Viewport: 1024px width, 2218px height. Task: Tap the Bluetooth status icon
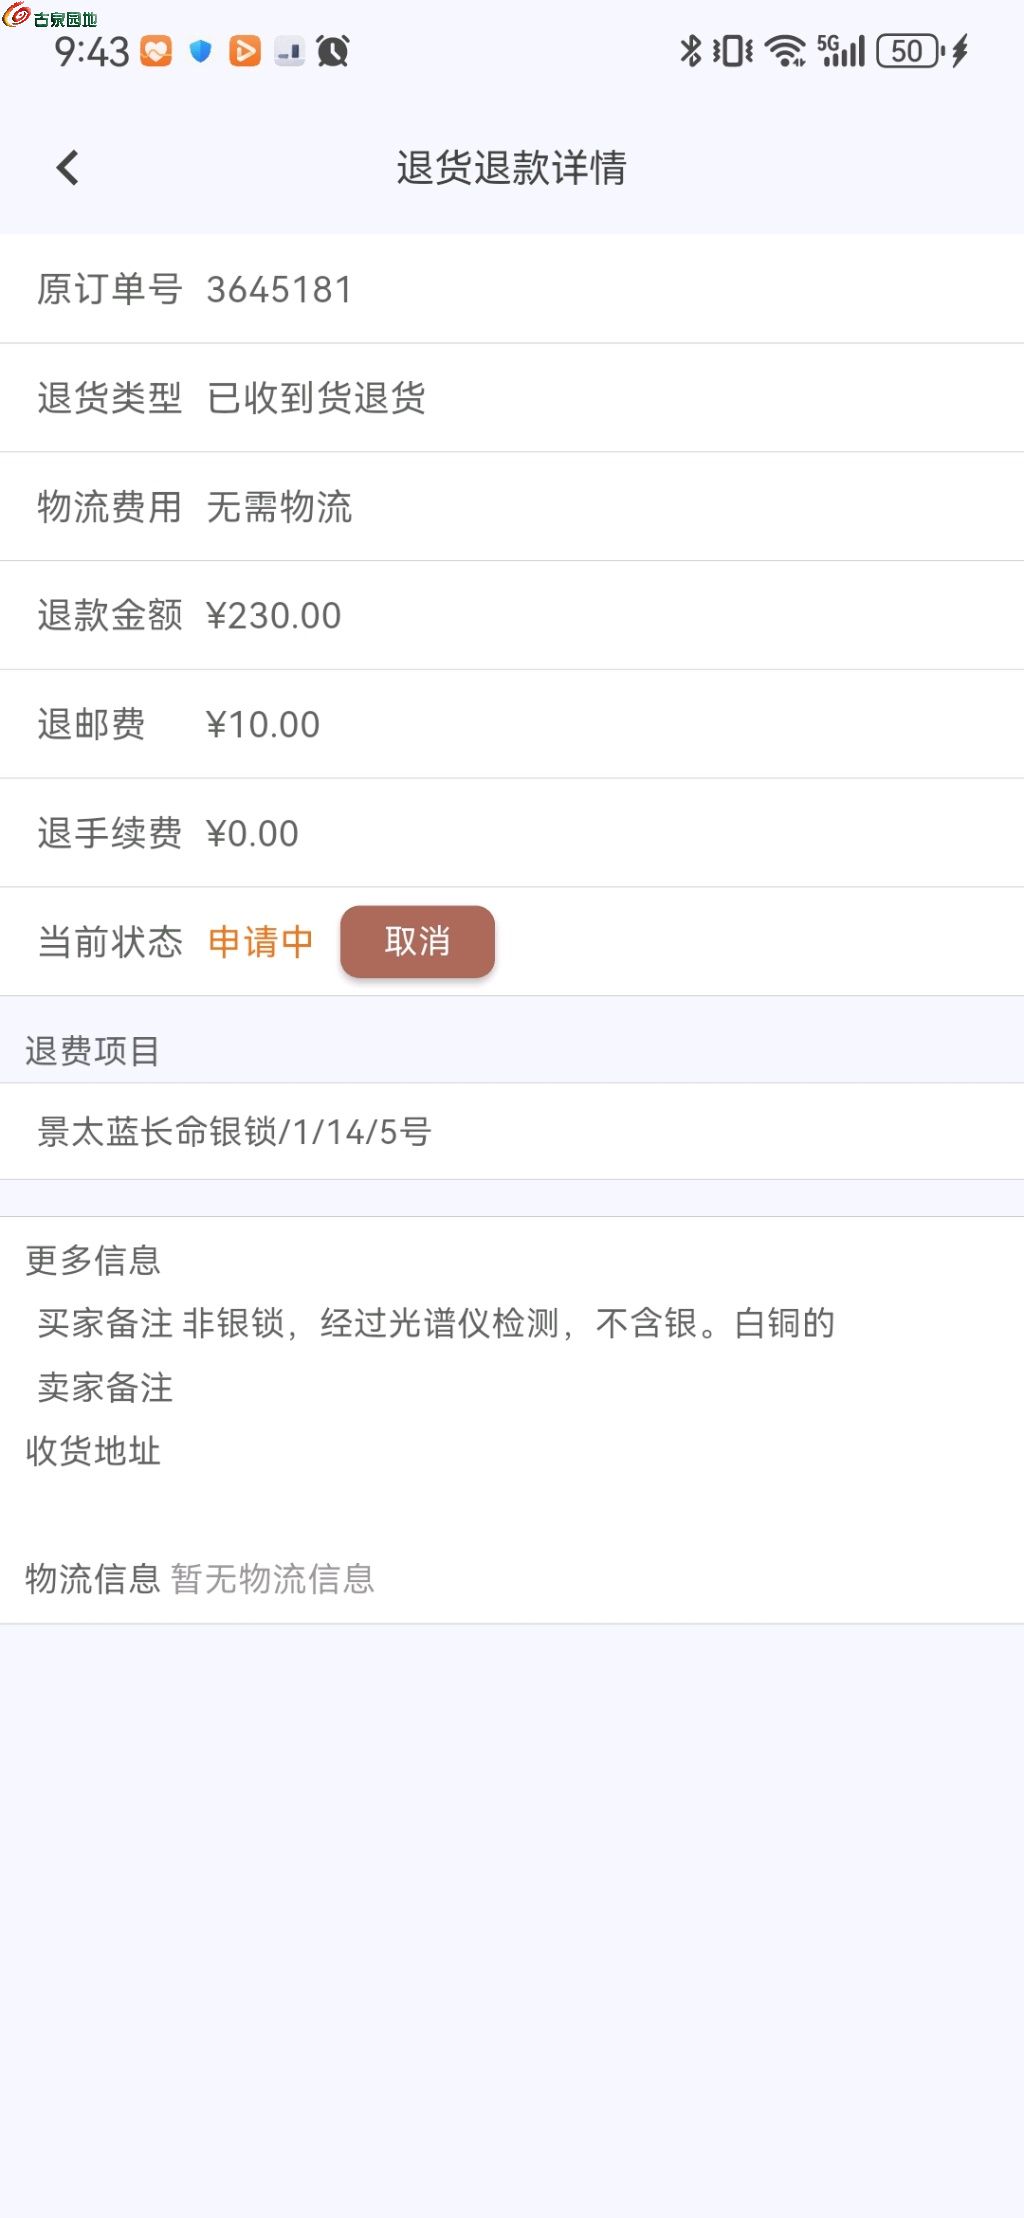pyautogui.click(x=690, y=50)
